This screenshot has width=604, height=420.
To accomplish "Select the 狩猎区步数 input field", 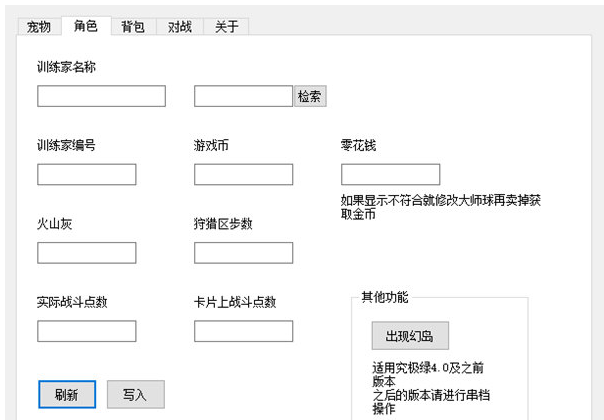I will [x=243, y=253].
